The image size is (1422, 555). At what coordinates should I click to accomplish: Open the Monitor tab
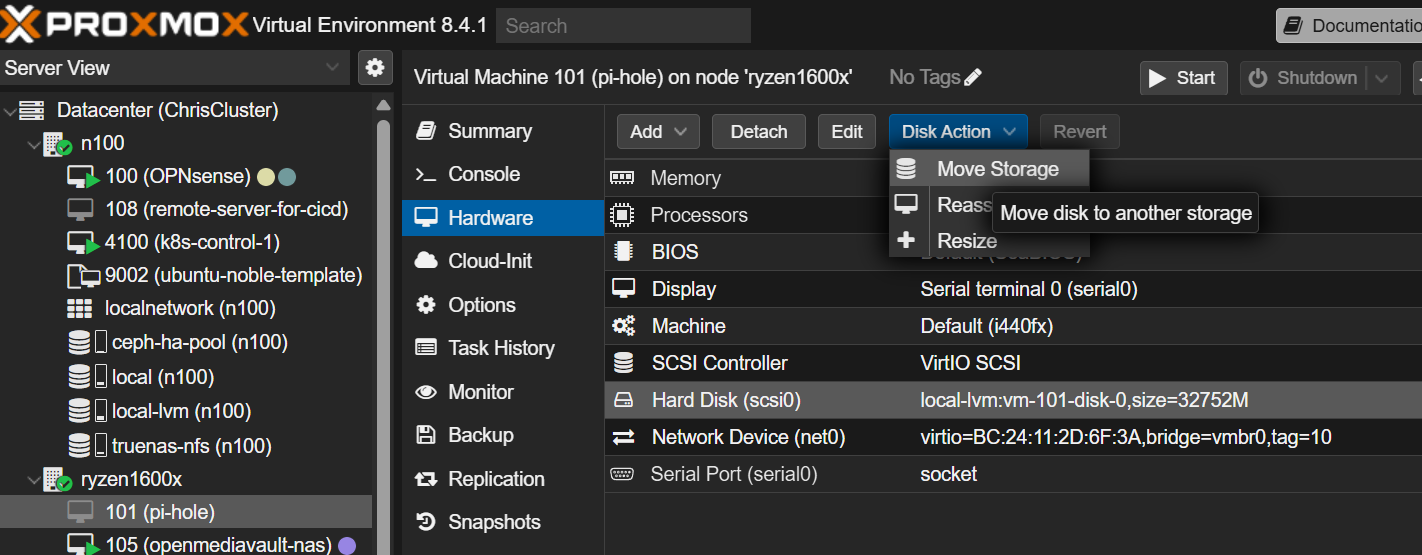503,392
